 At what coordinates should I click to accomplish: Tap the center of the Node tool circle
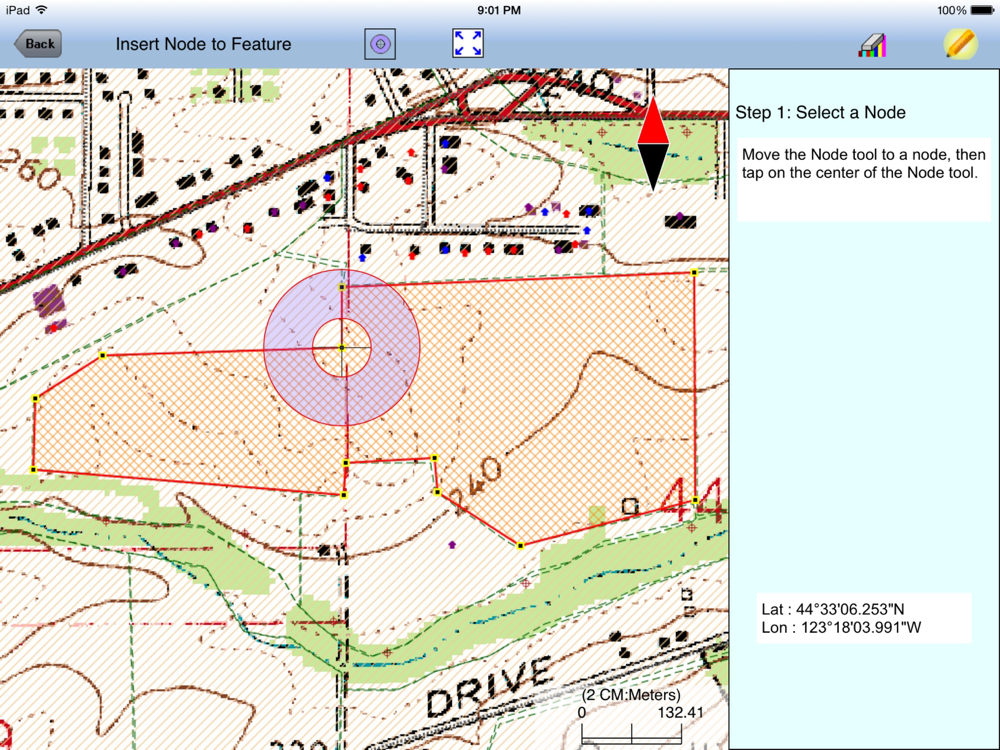point(342,348)
